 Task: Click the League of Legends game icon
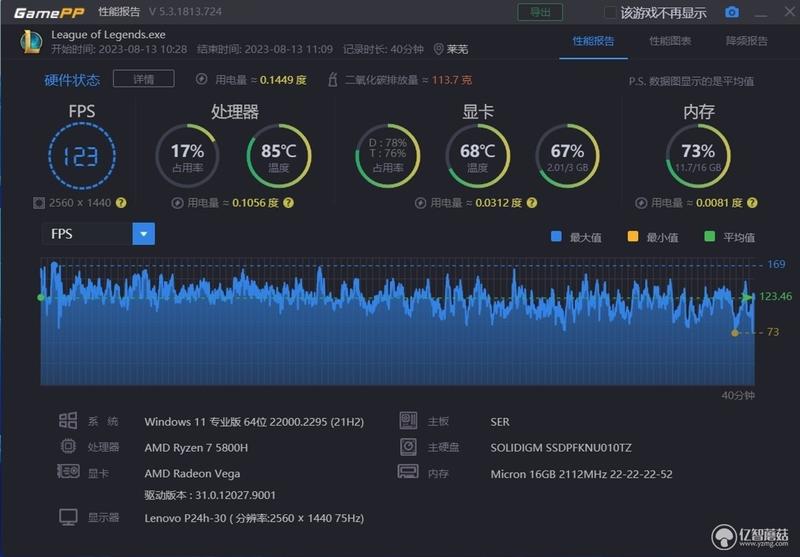[32, 42]
